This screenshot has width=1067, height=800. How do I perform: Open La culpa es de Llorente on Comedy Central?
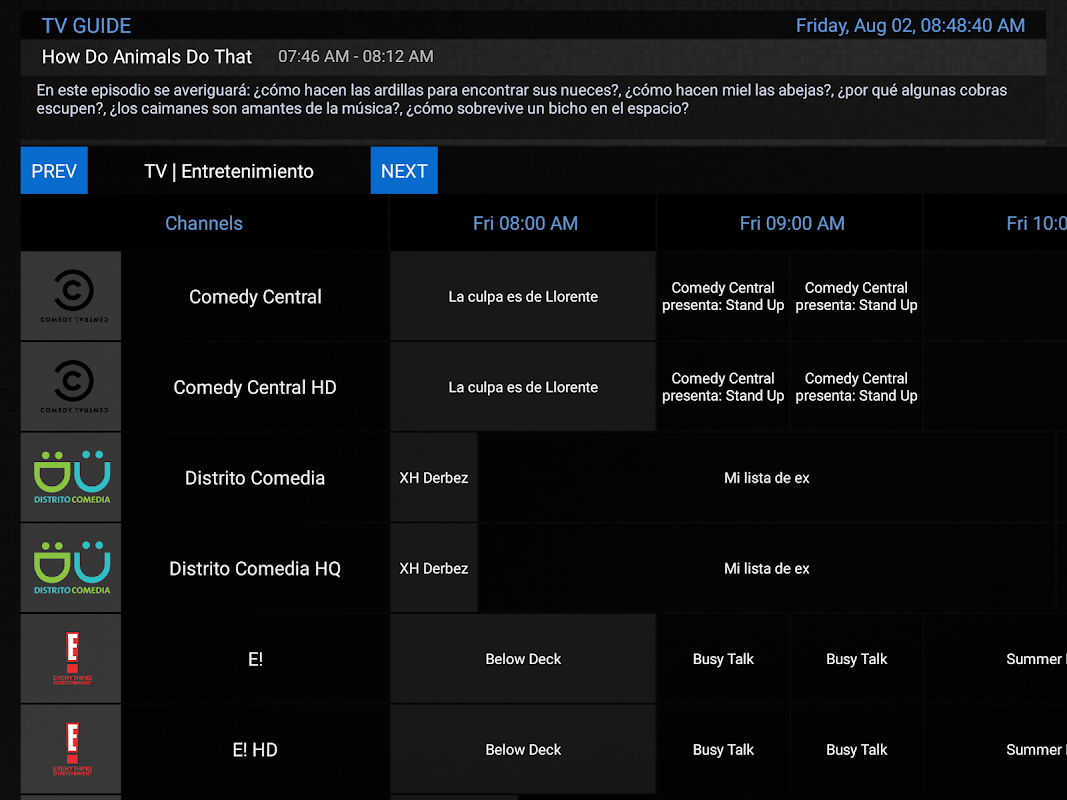(x=523, y=297)
